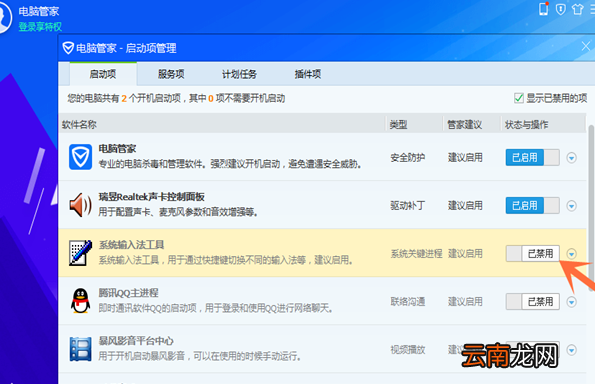Switch to the 服务项 tab

tap(171, 74)
